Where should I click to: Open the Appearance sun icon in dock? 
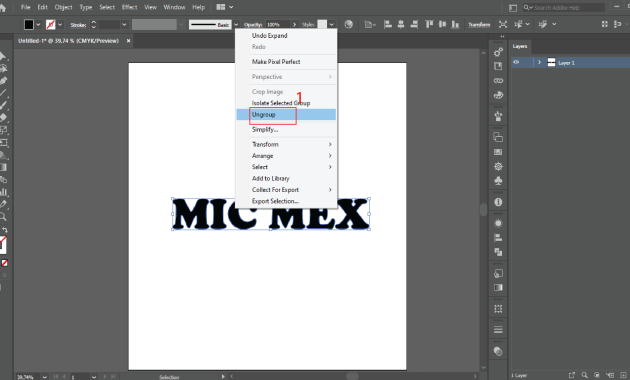click(498, 223)
